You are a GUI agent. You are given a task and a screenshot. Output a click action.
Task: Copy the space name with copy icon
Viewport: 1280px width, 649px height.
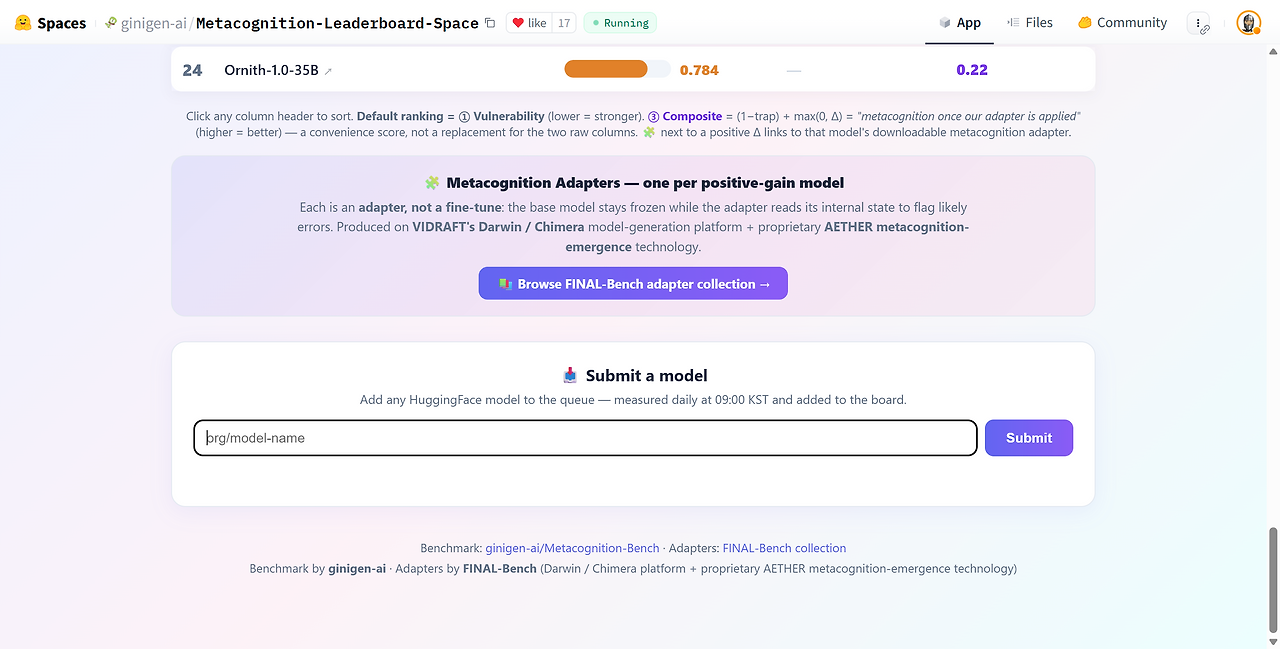tap(490, 23)
